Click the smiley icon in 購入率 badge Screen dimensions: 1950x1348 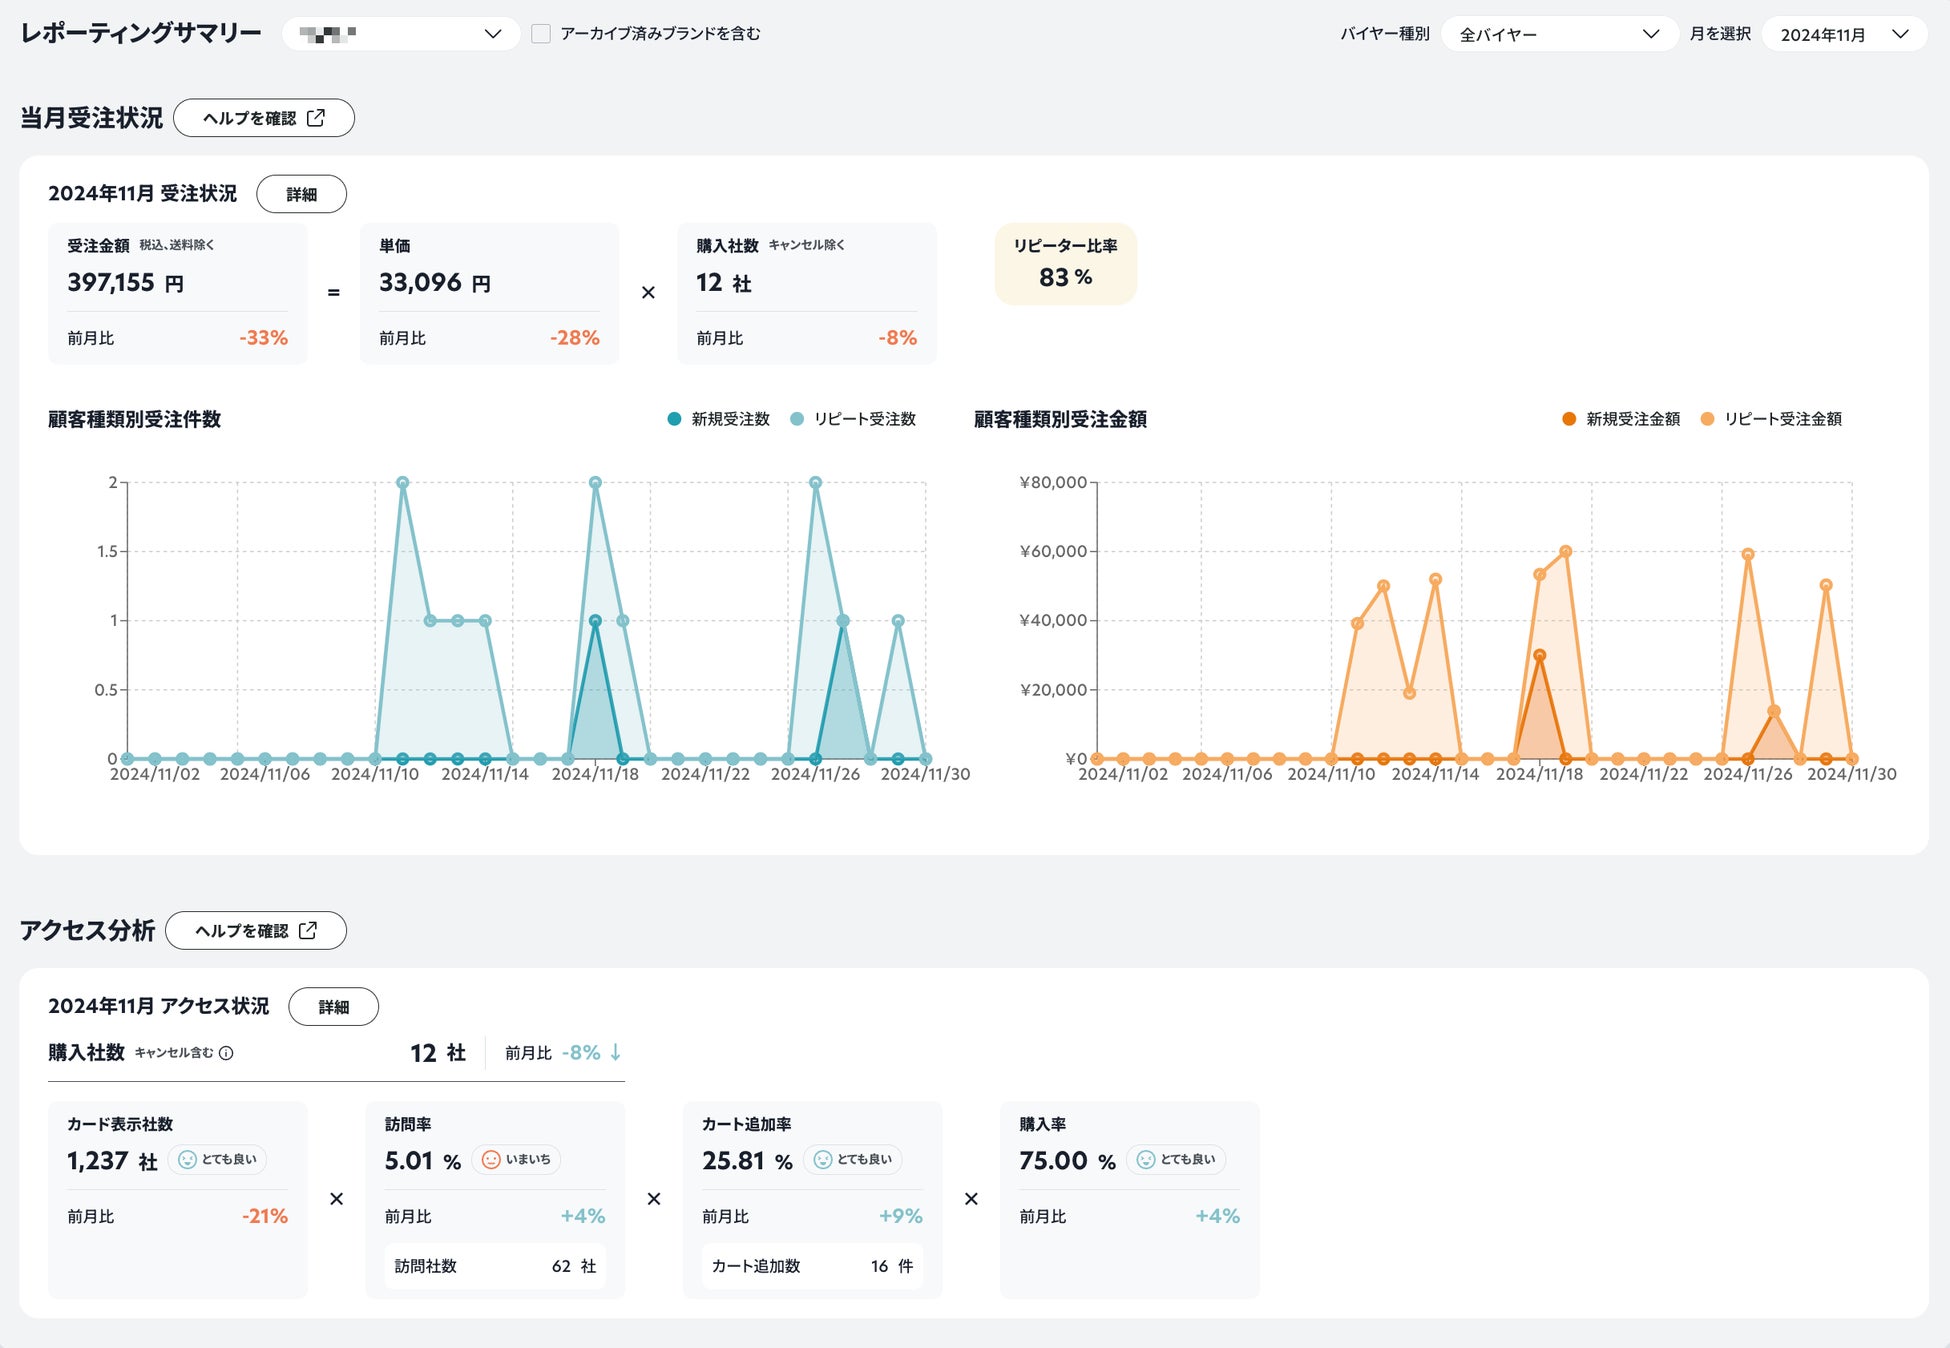coord(1146,1160)
